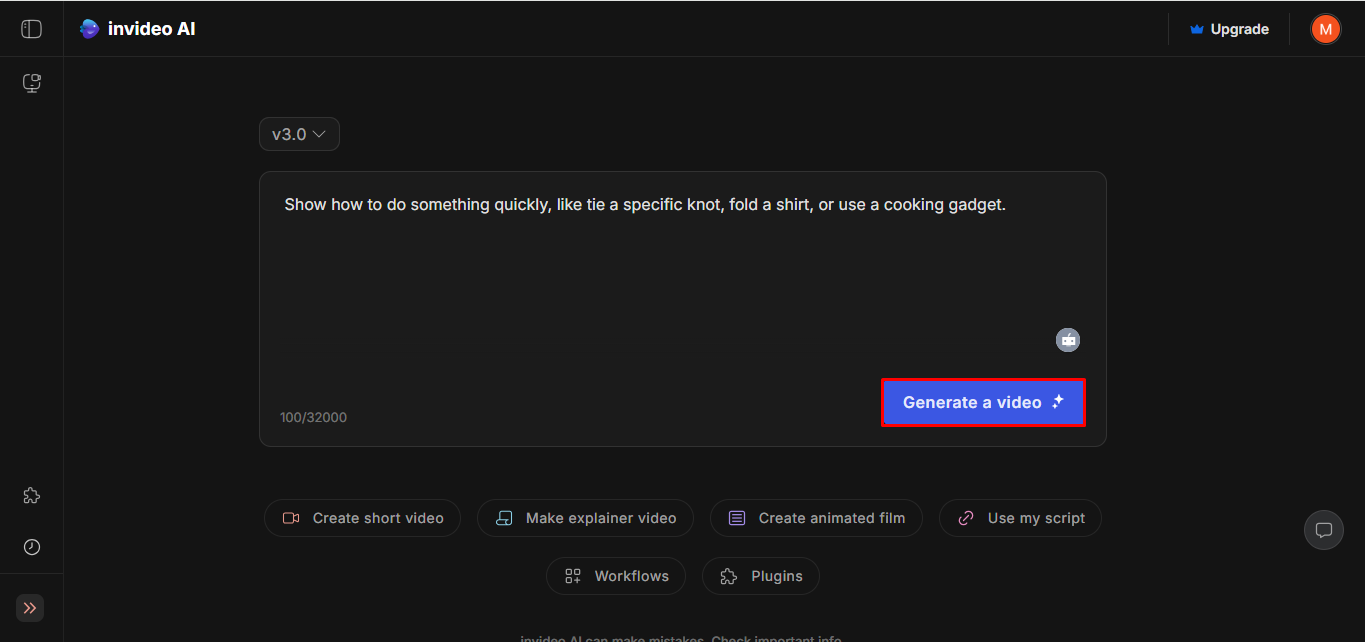Open the screen recording icon in sidebar
Viewport: 1365px width, 642px height.
click(32, 83)
